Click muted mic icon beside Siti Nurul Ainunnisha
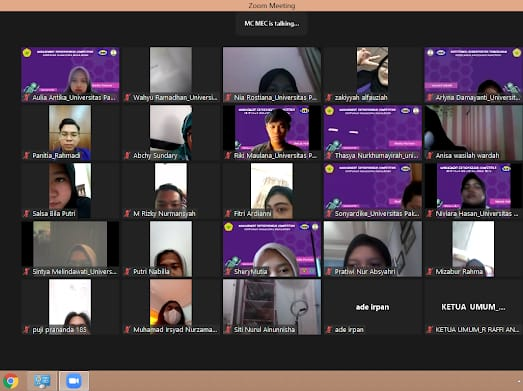The image size is (523, 391). click(228, 330)
